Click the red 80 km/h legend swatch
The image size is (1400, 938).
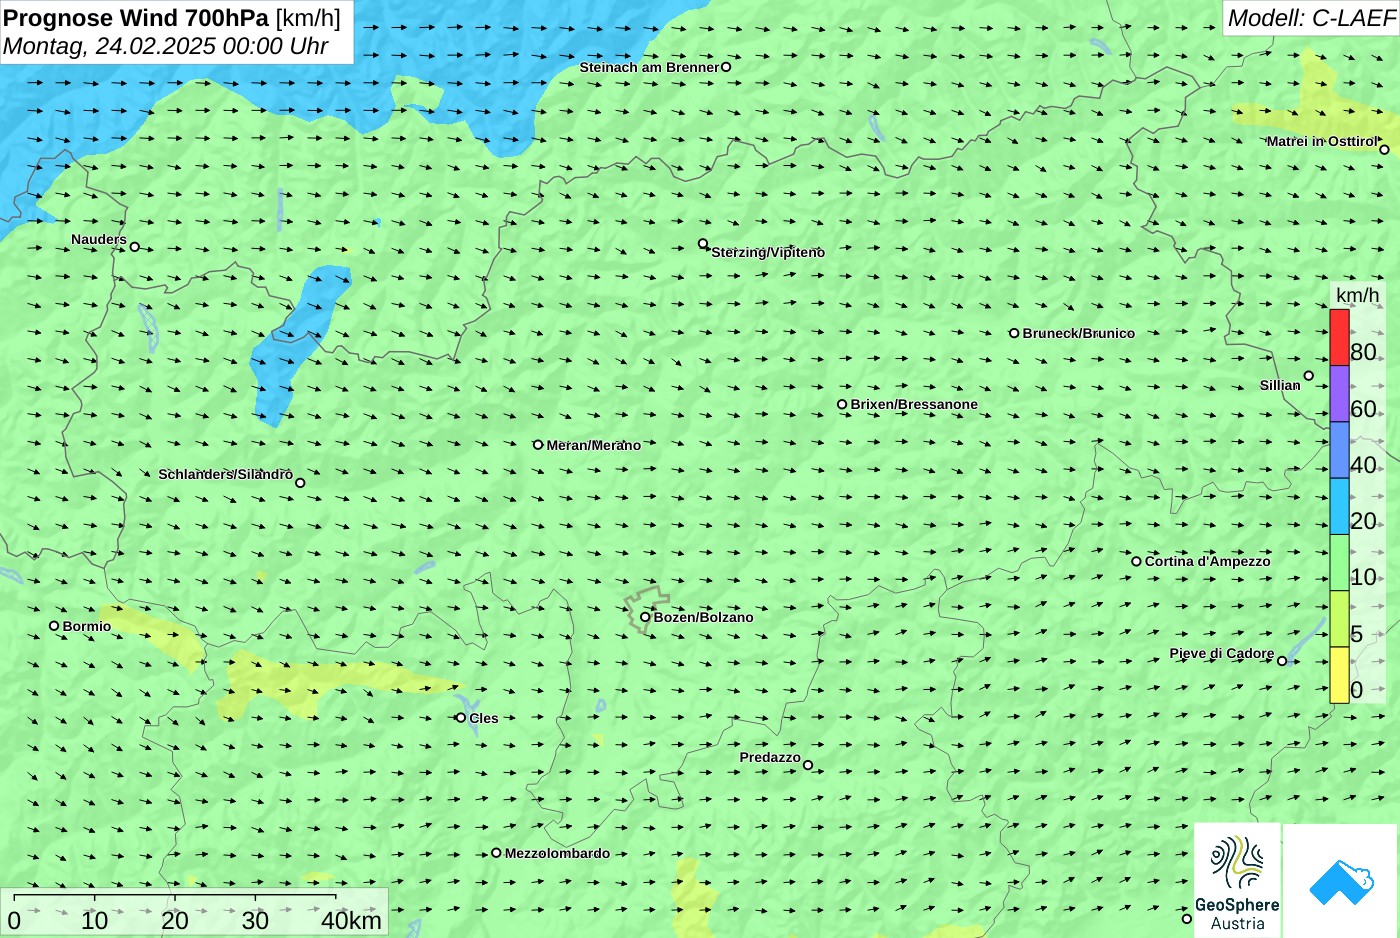tap(1339, 338)
